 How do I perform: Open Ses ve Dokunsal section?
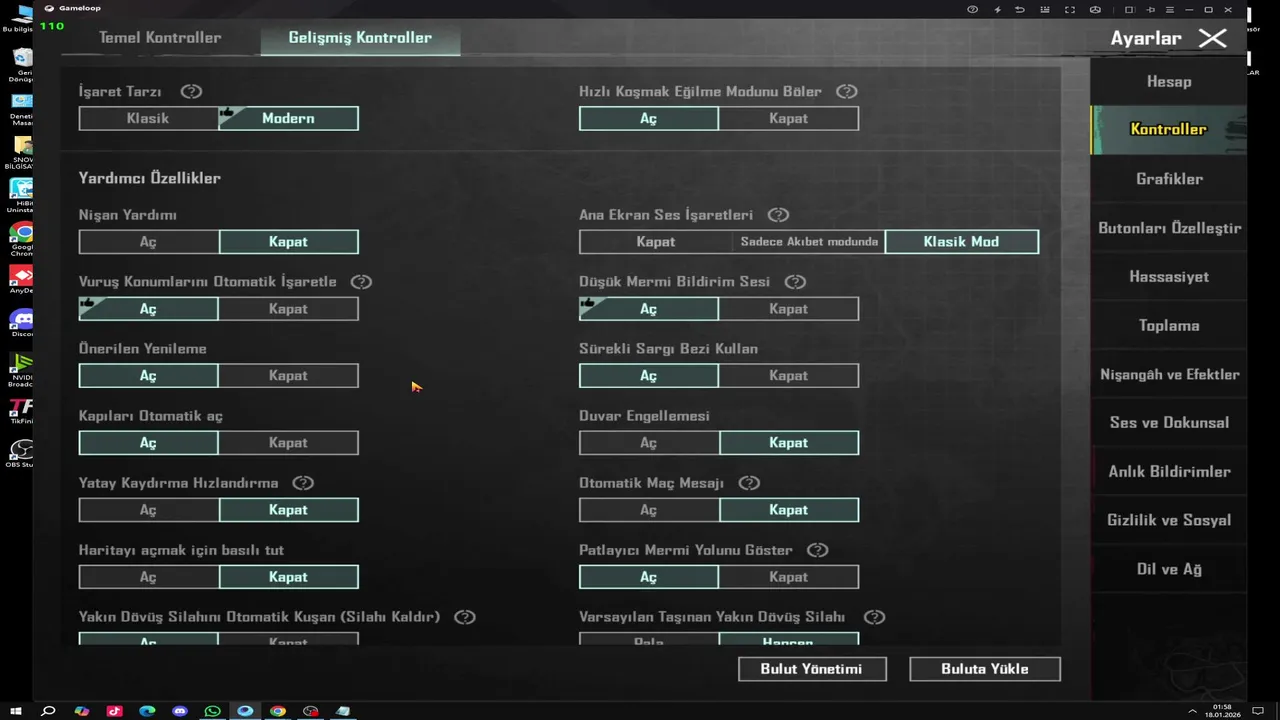[x=1168, y=423]
